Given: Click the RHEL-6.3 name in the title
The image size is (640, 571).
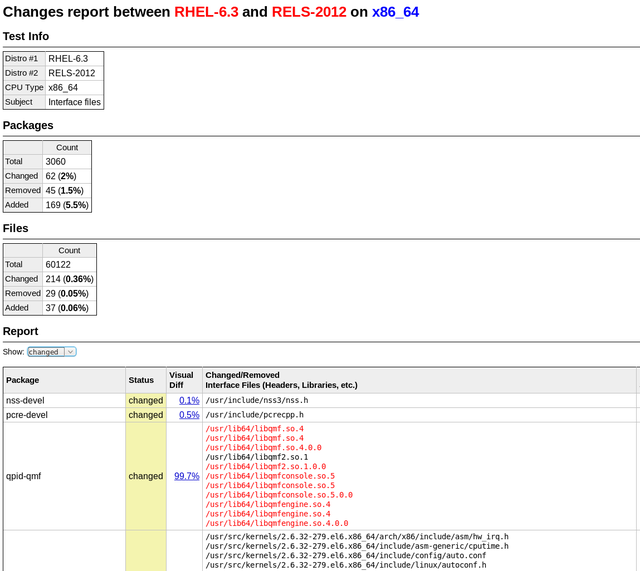Looking at the screenshot, I should [206, 12].
